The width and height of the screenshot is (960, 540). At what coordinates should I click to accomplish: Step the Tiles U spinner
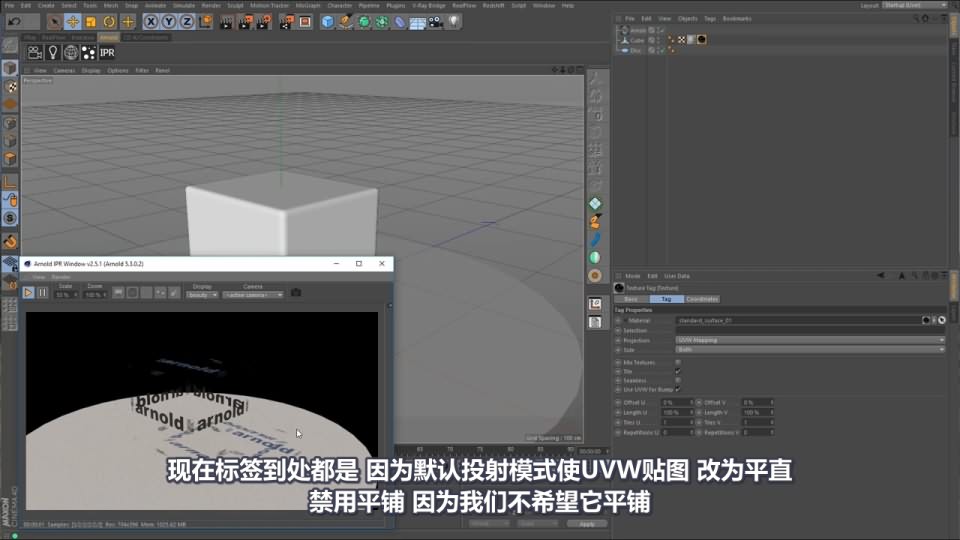692,422
